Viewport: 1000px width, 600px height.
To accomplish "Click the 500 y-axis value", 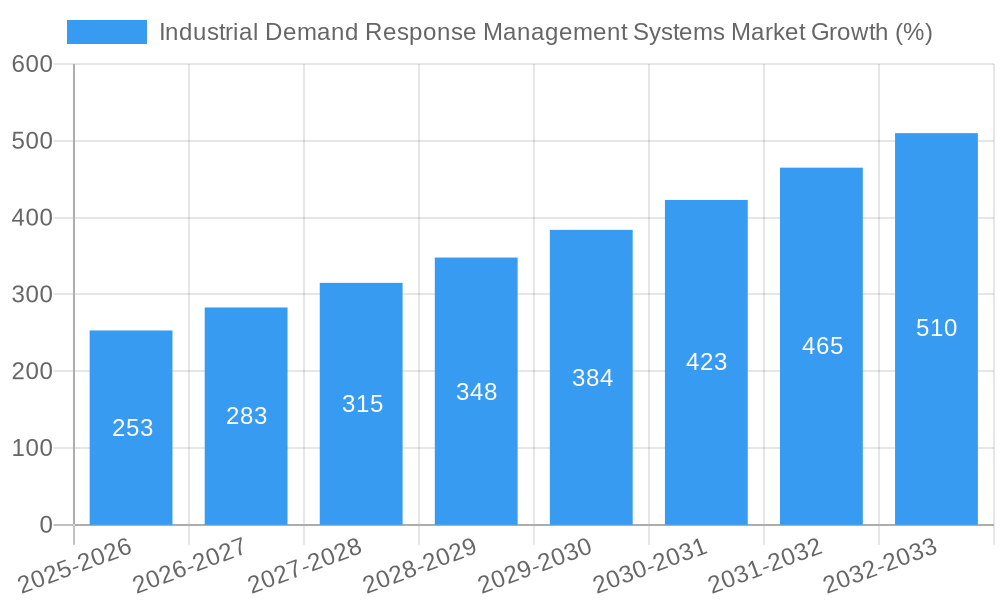I will pos(33,141).
